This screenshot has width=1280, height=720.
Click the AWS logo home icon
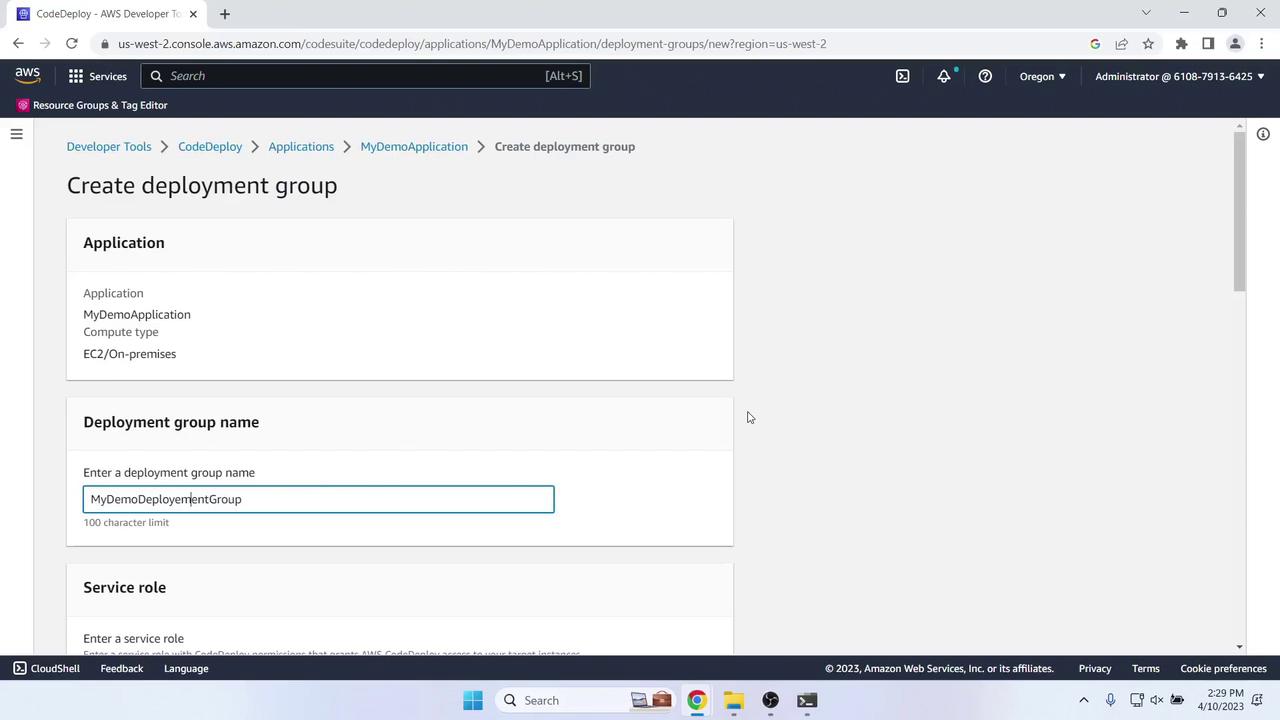click(x=28, y=76)
